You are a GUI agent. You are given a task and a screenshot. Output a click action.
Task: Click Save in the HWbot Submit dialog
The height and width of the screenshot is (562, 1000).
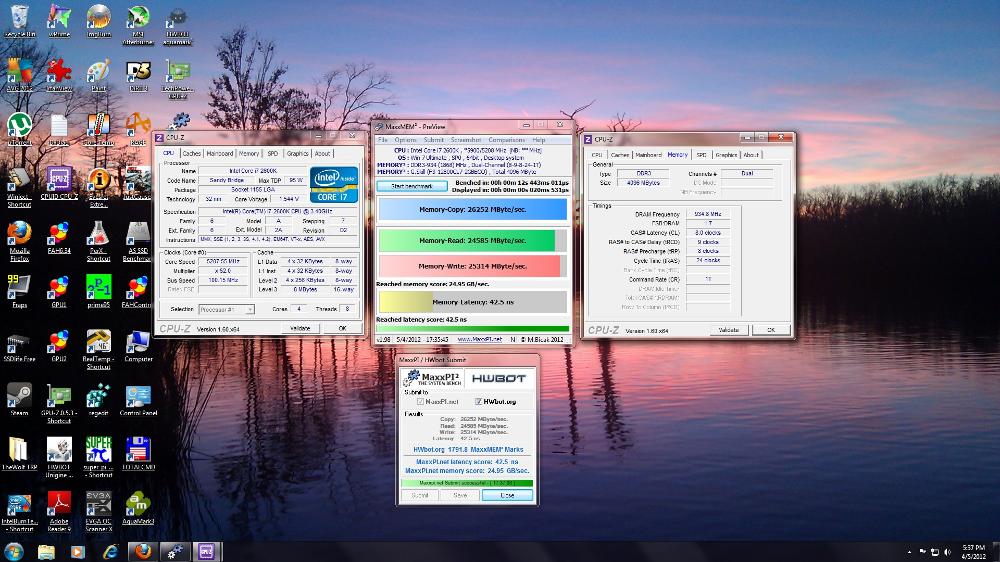tap(460, 495)
